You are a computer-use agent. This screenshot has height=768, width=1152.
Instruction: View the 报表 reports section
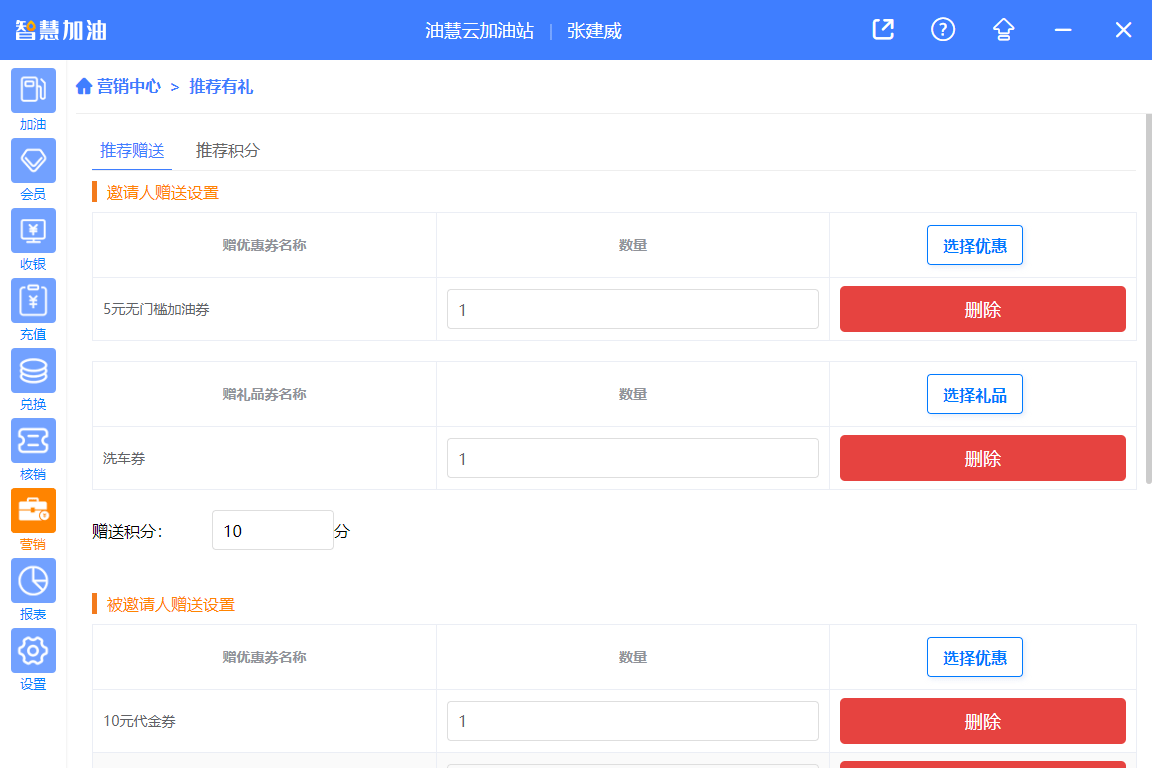(33, 580)
